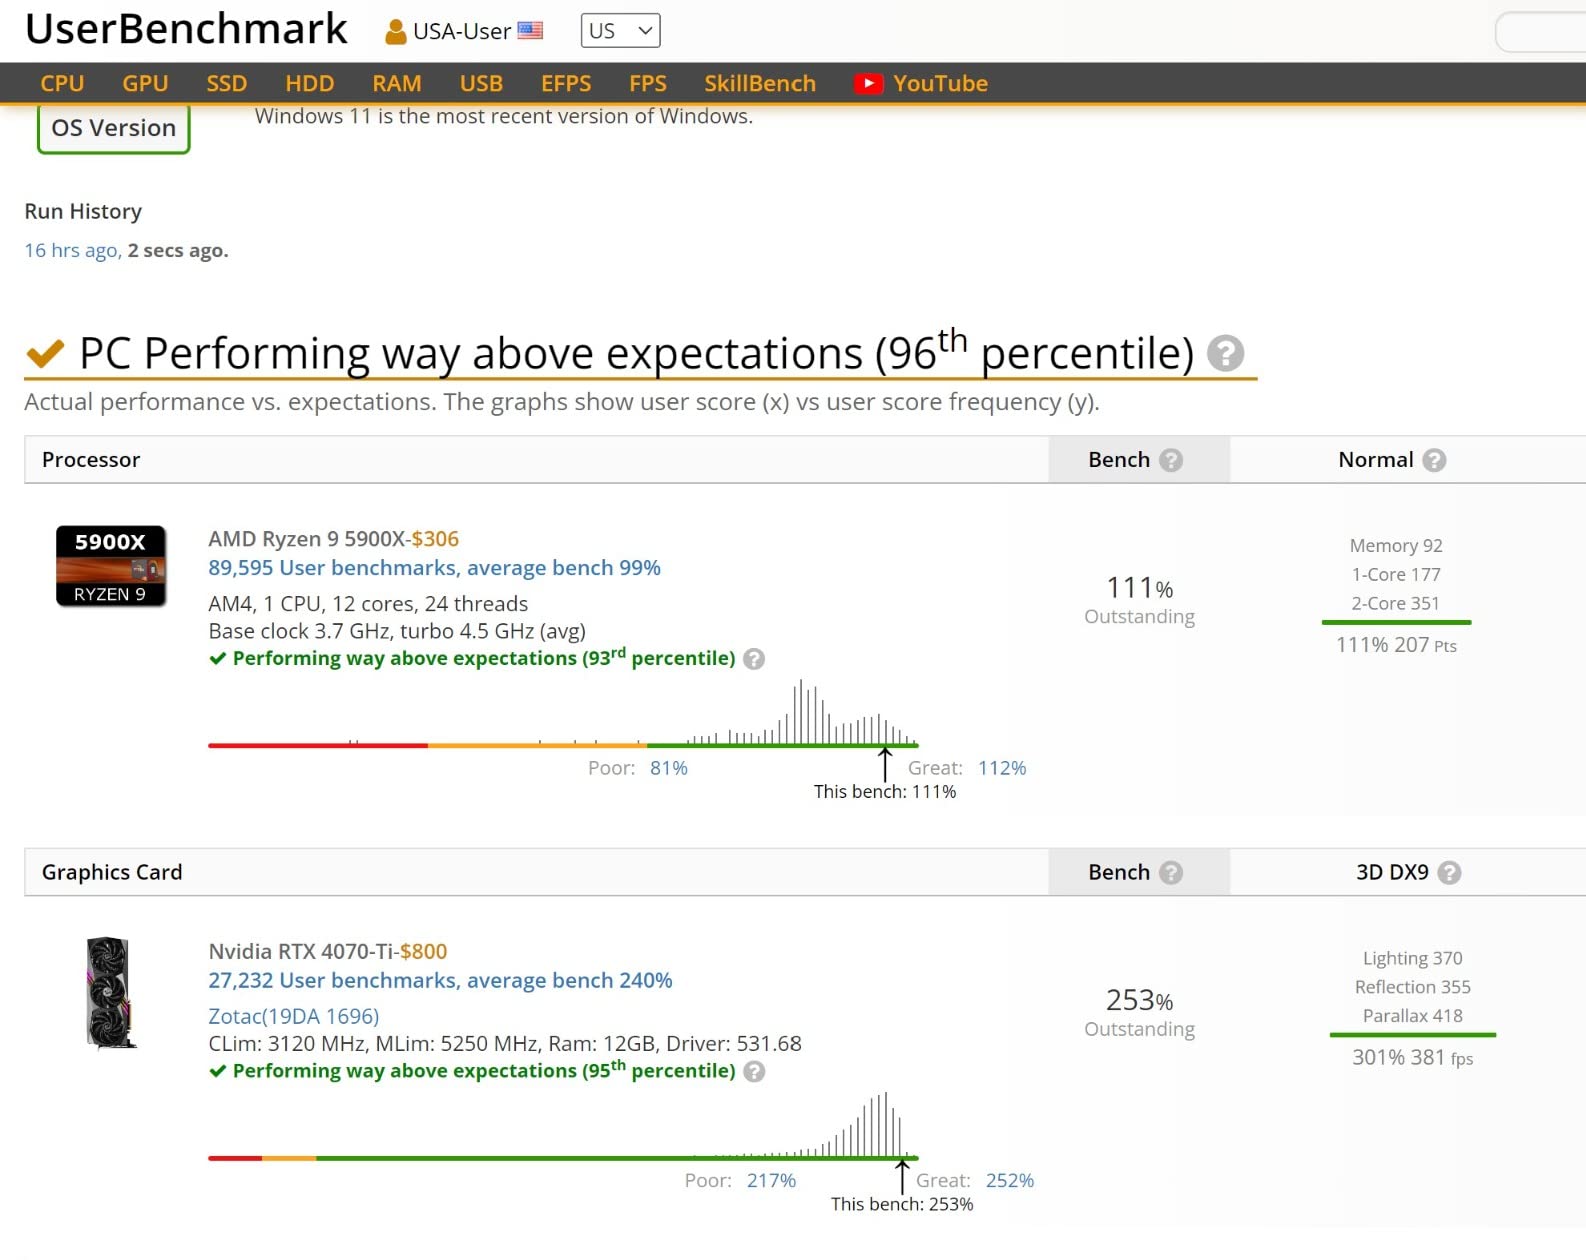
Task: Open the FPS menu
Action: [648, 84]
